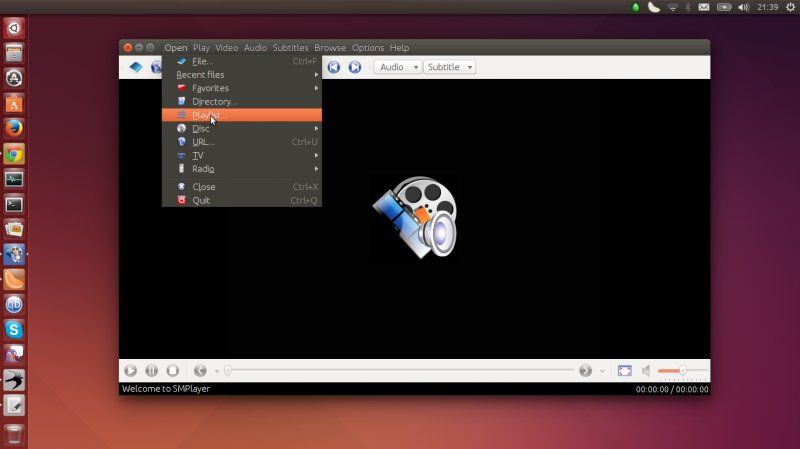The width and height of the screenshot is (800, 449).
Task: Click the Rewind arrow button
Action: [x=200, y=370]
